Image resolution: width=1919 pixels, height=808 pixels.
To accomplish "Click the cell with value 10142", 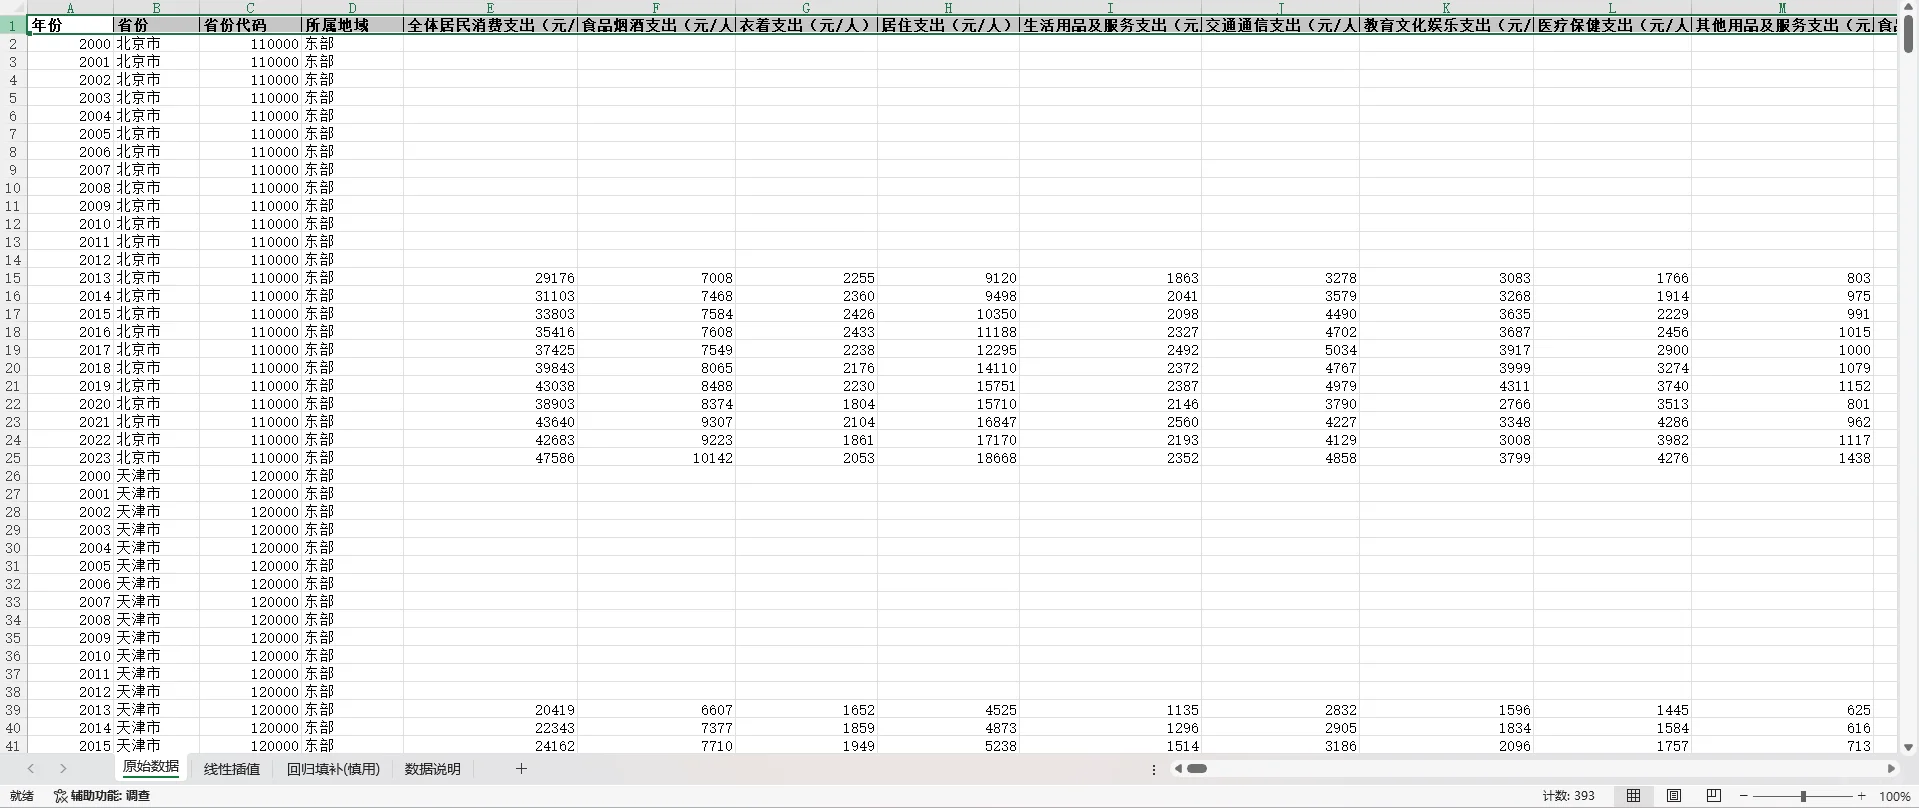I will click(656, 458).
